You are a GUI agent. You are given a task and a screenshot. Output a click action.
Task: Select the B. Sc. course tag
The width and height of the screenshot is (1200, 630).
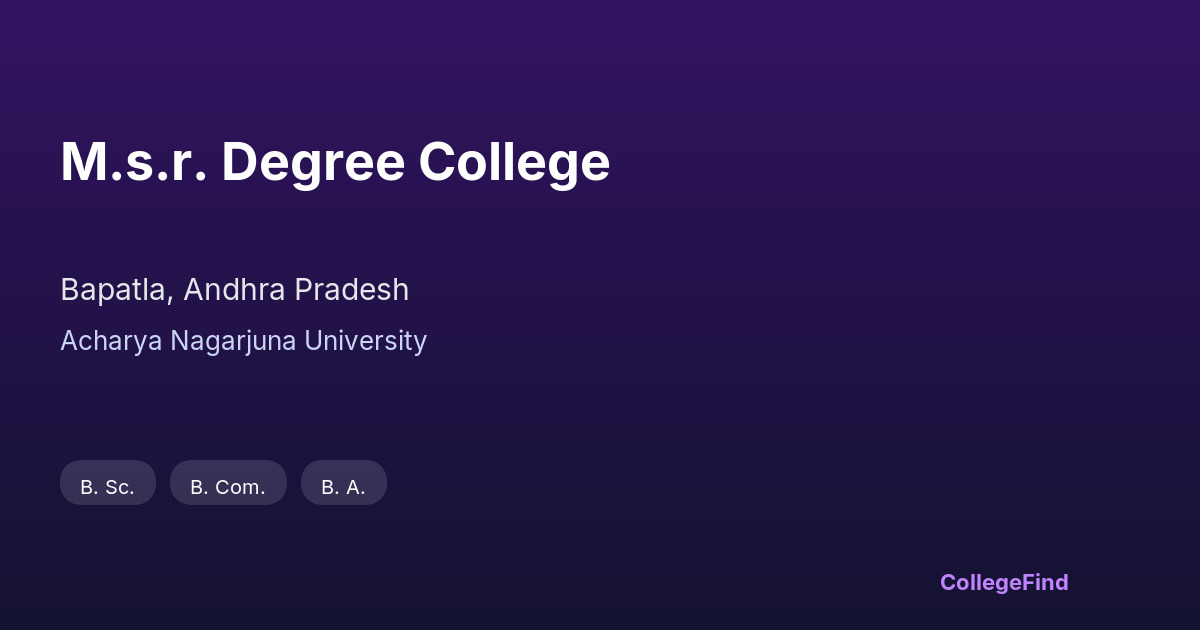point(108,483)
